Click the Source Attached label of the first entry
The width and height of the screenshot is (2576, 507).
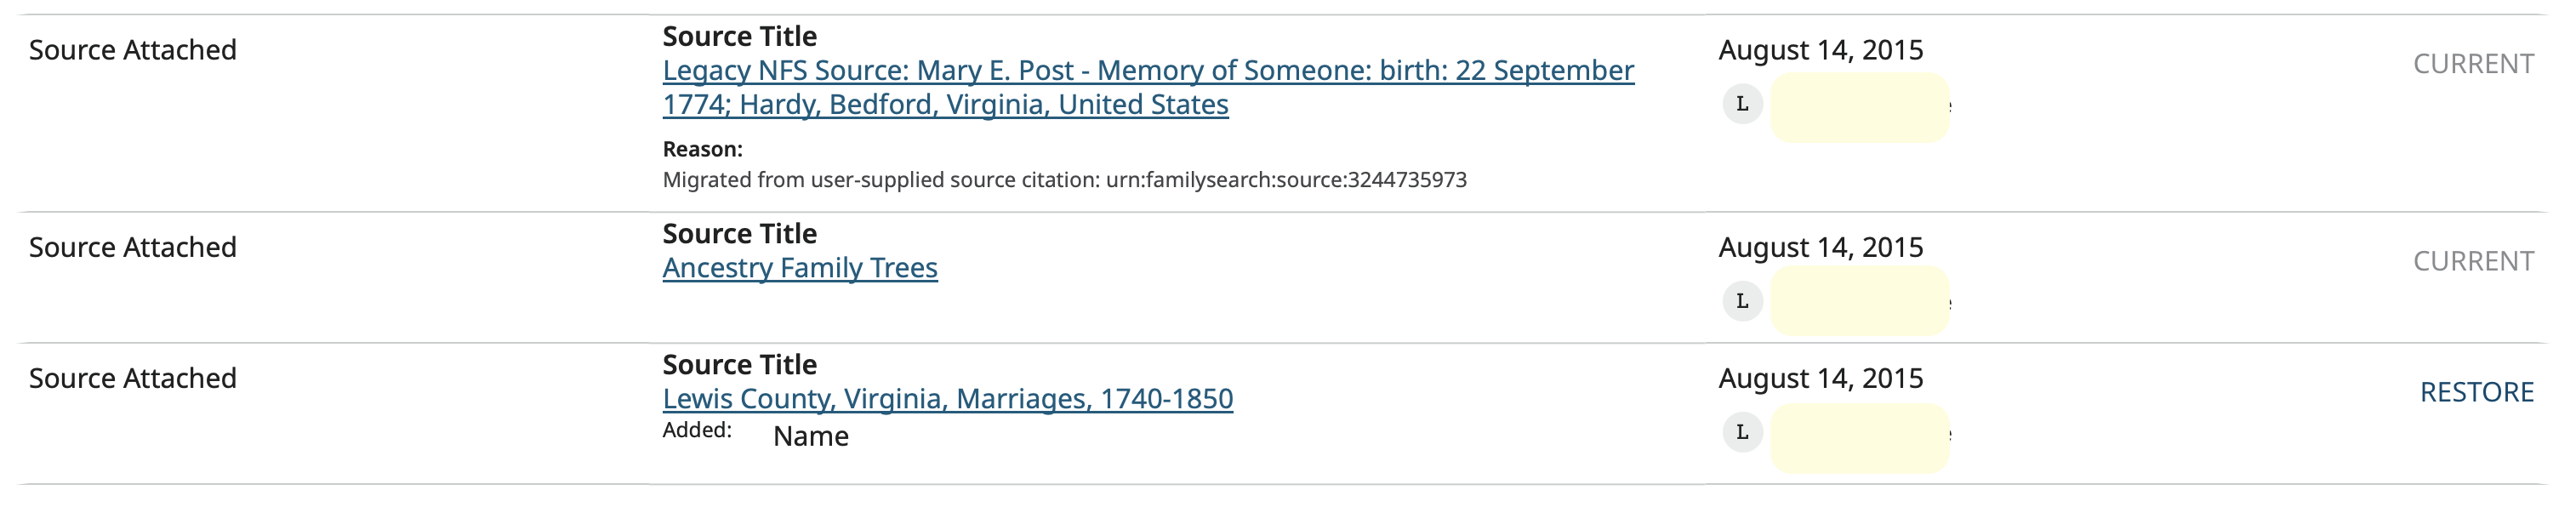[133, 50]
